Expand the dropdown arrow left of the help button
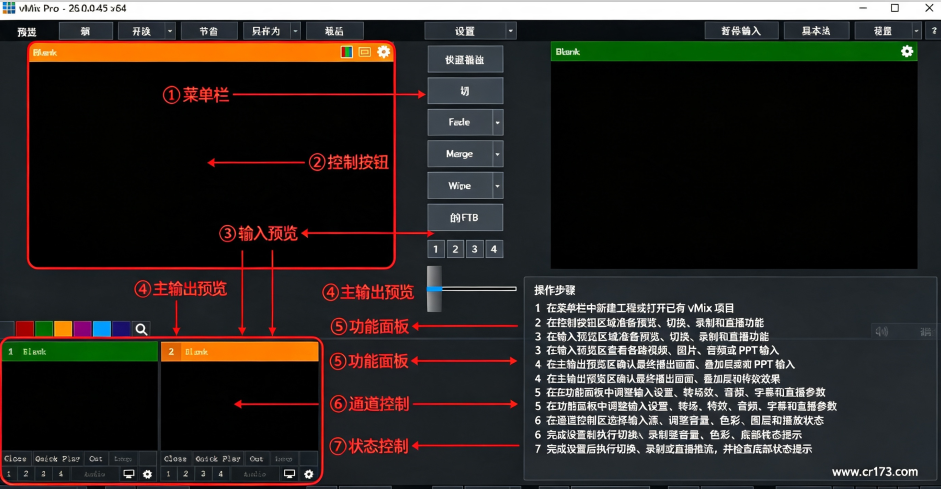The height and width of the screenshot is (489, 941). tap(916, 31)
